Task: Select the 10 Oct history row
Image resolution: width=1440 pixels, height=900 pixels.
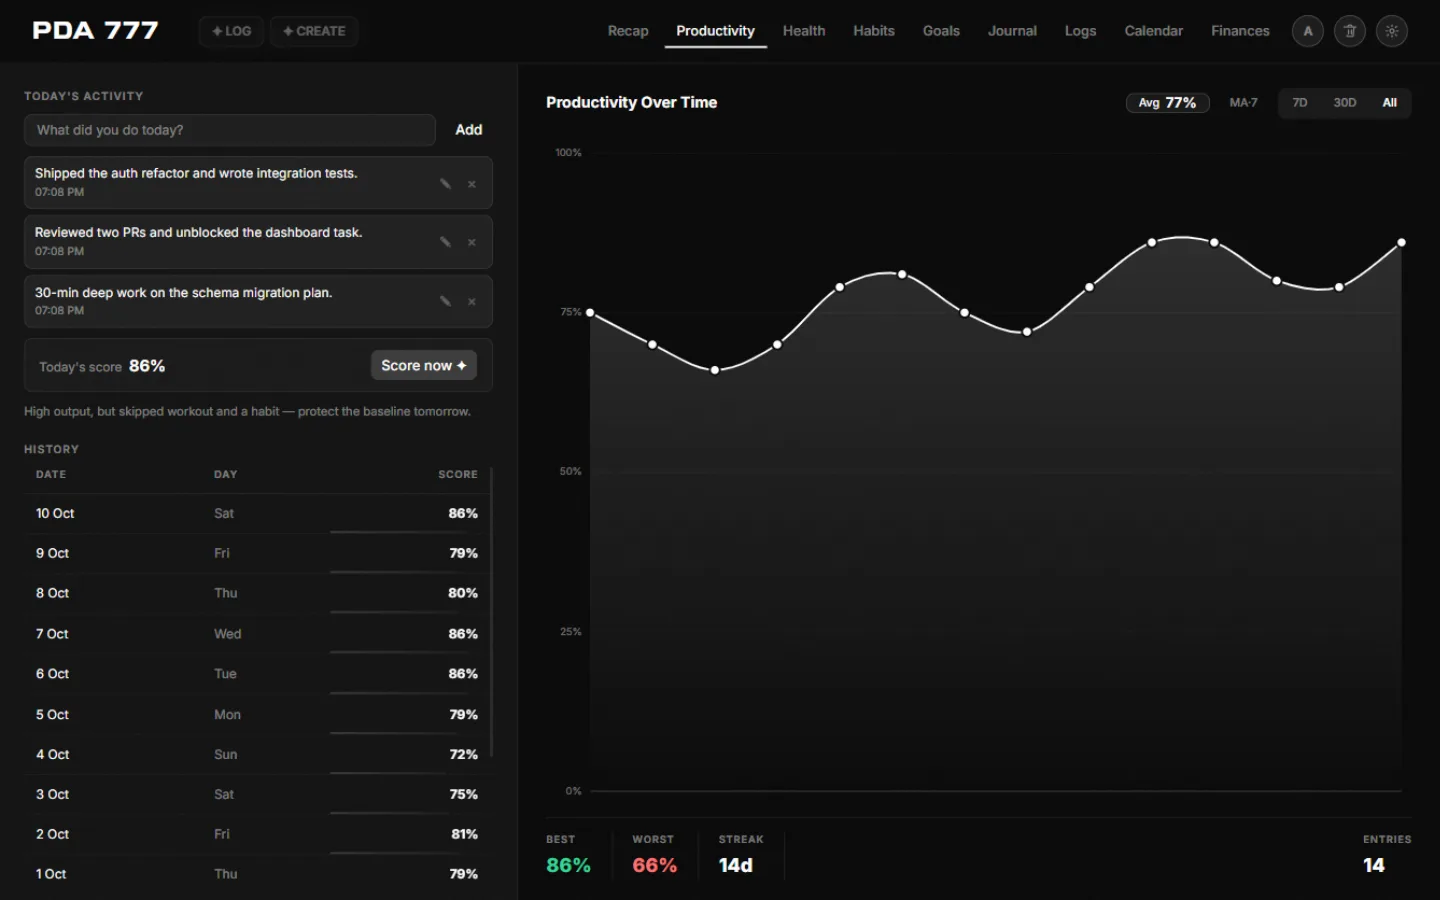Action: click(257, 513)
